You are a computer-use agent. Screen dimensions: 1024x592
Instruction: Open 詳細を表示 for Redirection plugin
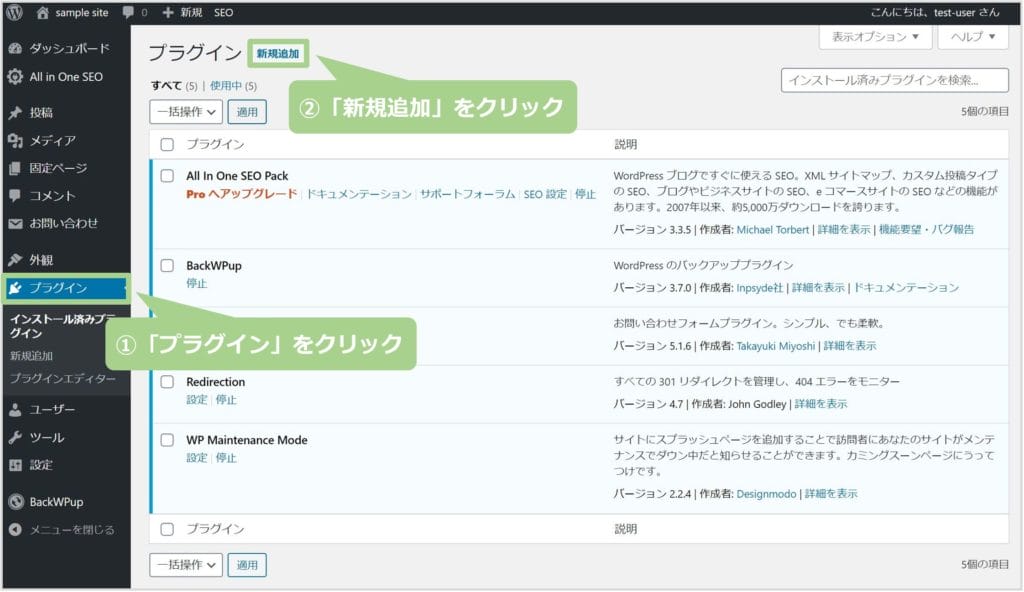click(821, 404)
